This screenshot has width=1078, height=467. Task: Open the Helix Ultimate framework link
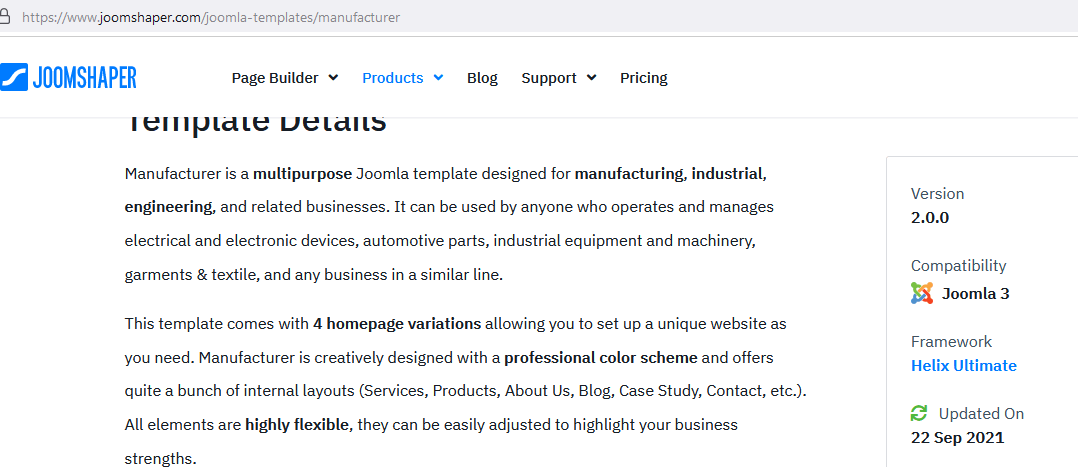pyautogui.click(x=963, y=365)
